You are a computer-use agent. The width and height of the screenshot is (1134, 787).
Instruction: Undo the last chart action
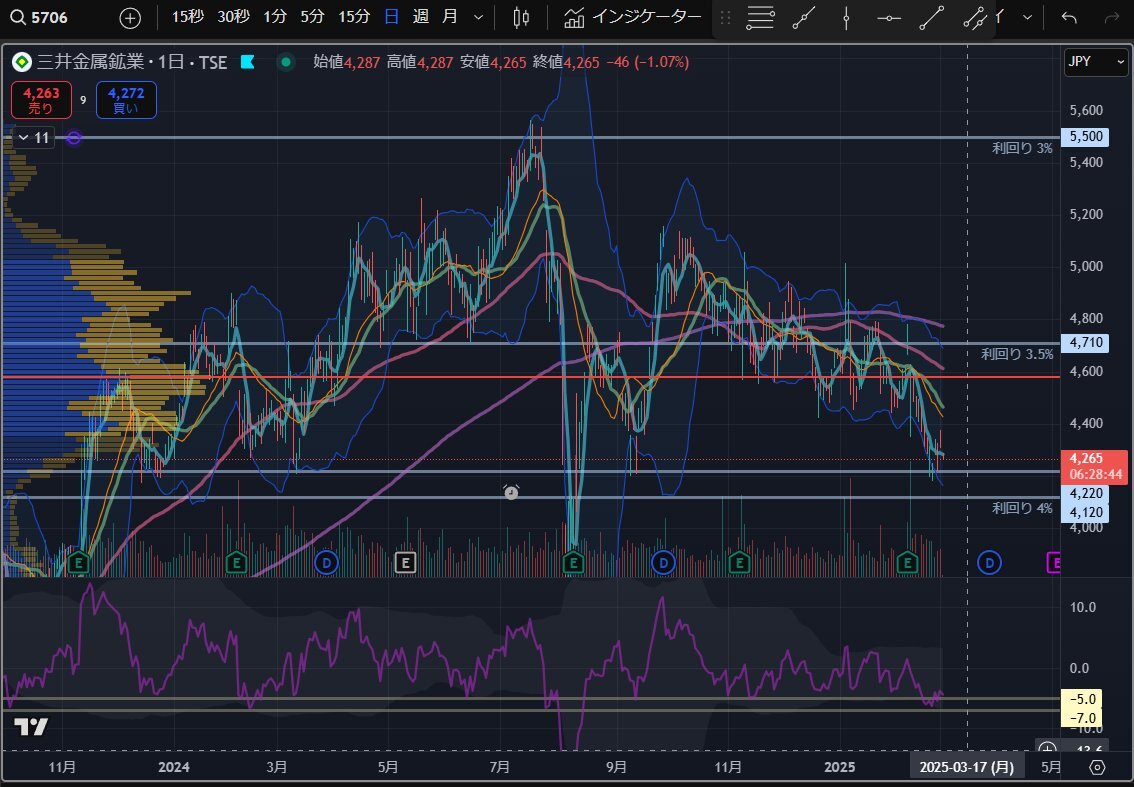point(1069,18)
